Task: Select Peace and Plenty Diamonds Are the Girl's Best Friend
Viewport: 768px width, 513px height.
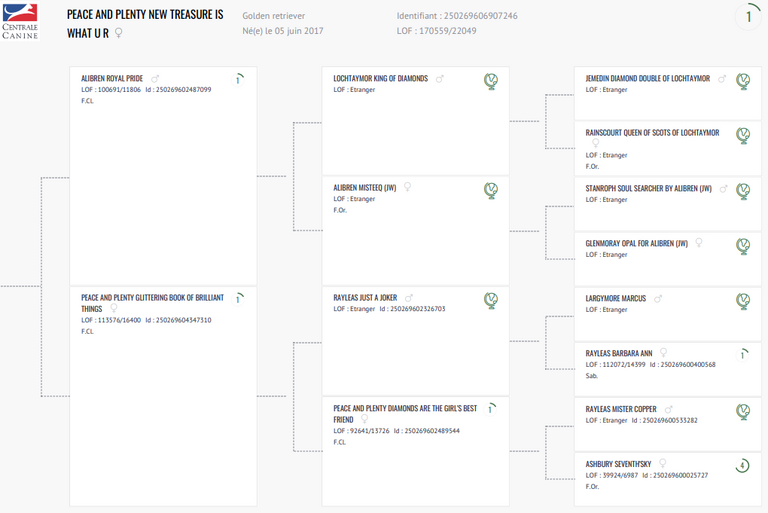Action: point(404,413)
